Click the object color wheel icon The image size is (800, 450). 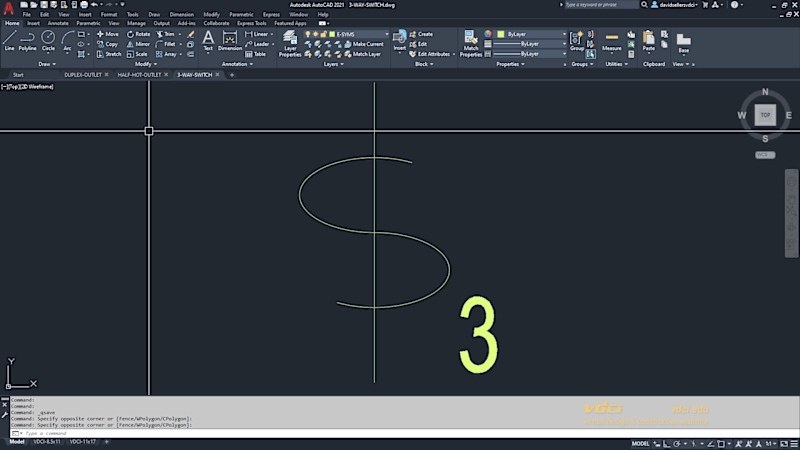(488, 34)
